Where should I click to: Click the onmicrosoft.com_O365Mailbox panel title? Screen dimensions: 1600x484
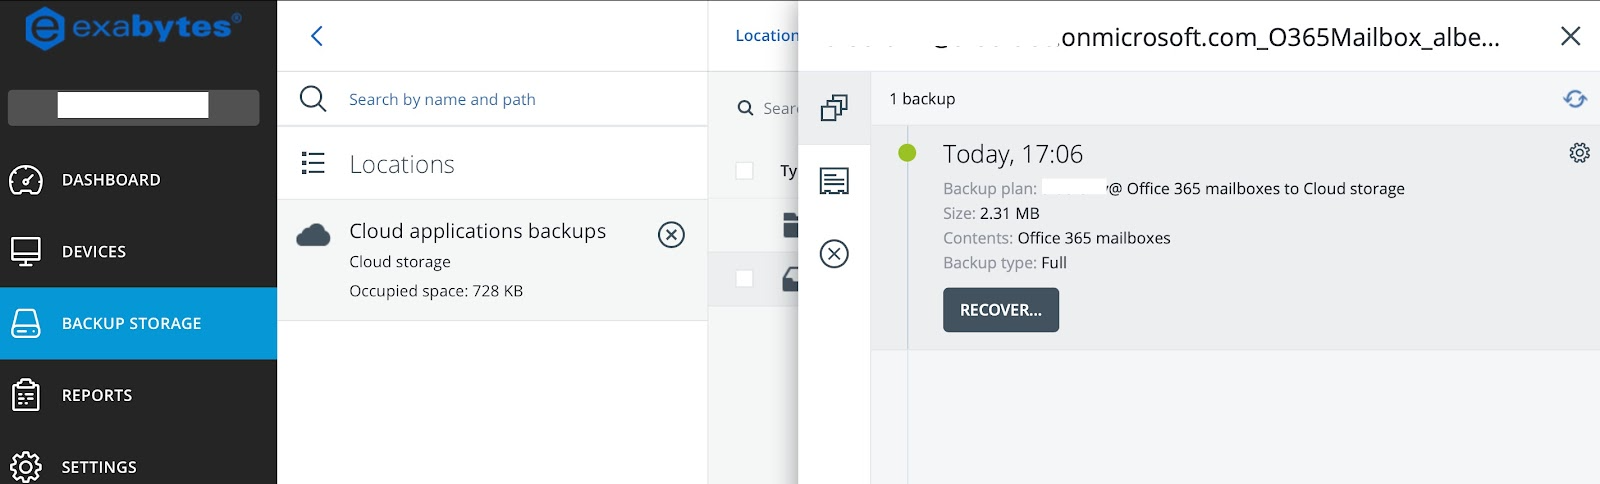click(x=1280, y=37)
